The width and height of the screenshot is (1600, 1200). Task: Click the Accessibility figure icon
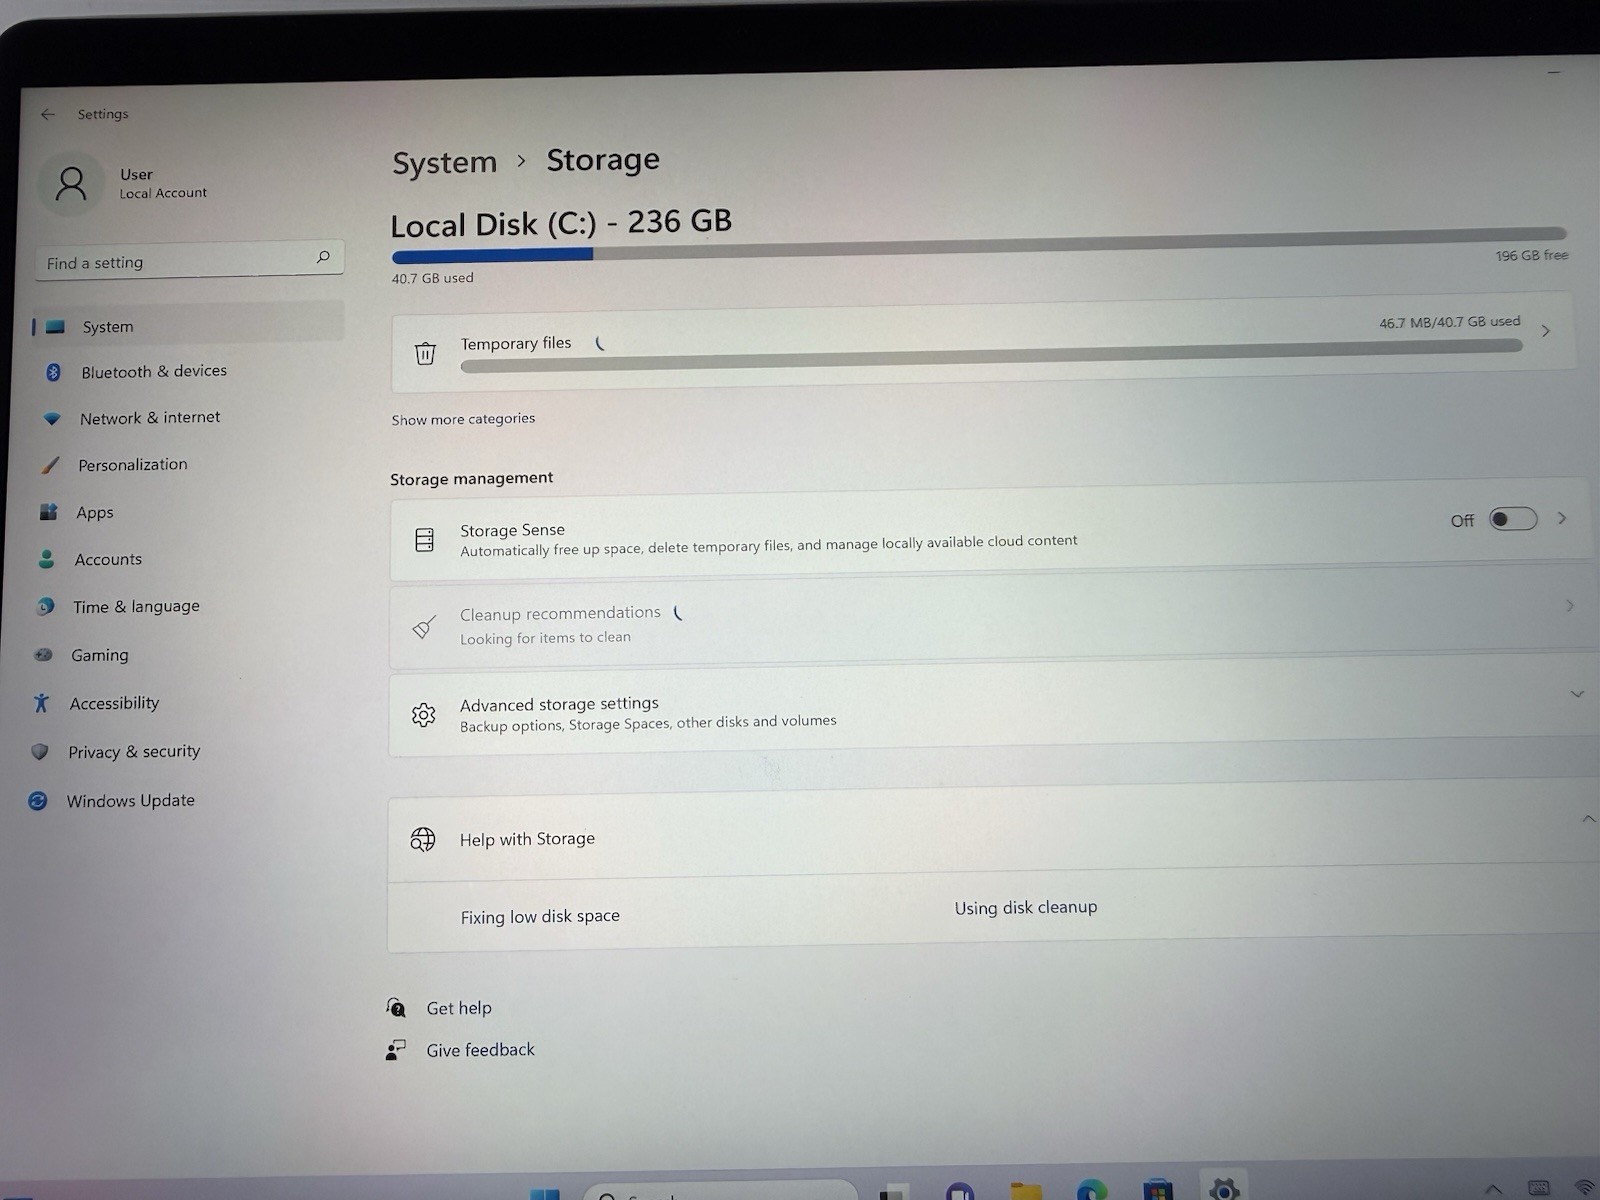coord(41,703)
